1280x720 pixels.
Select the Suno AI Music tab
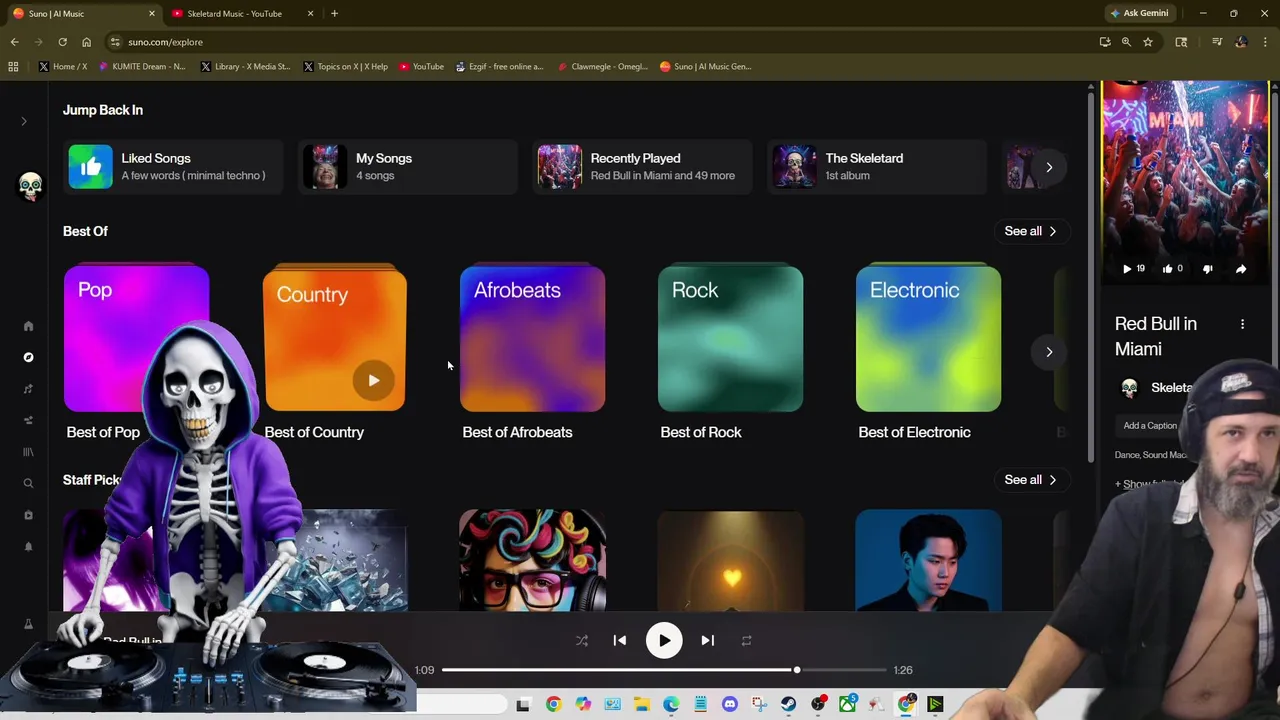(82, 13)
